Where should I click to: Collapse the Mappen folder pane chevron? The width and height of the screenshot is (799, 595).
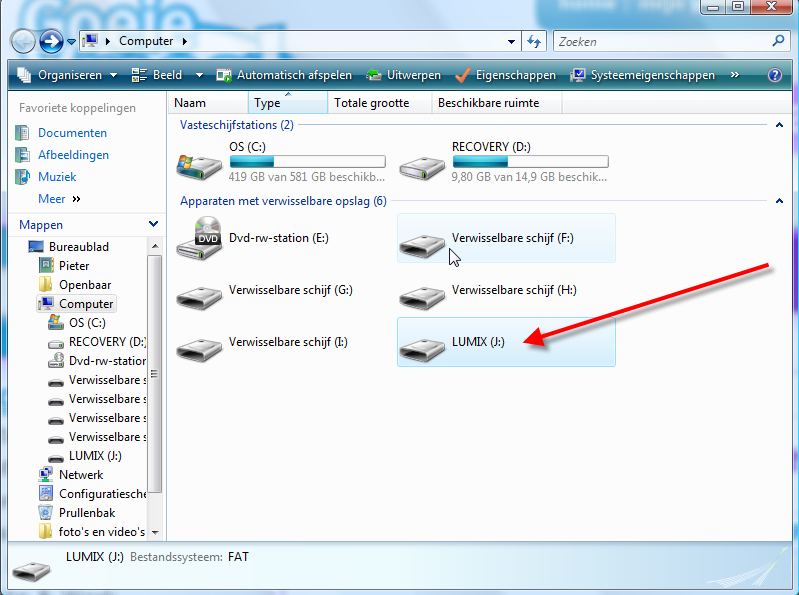tap(153, 225)
